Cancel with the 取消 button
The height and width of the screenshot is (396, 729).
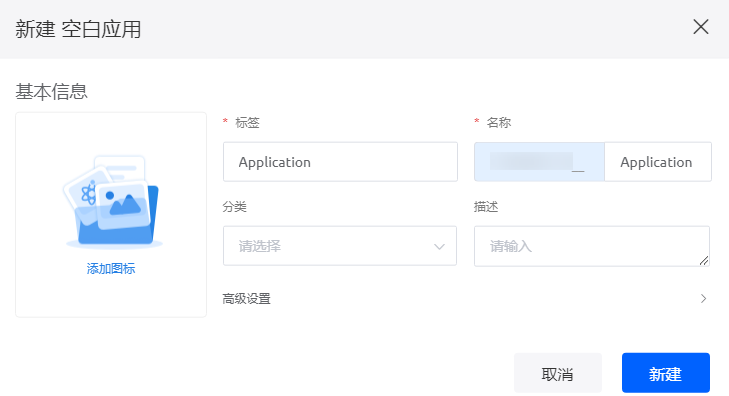[x=558, y=373]
